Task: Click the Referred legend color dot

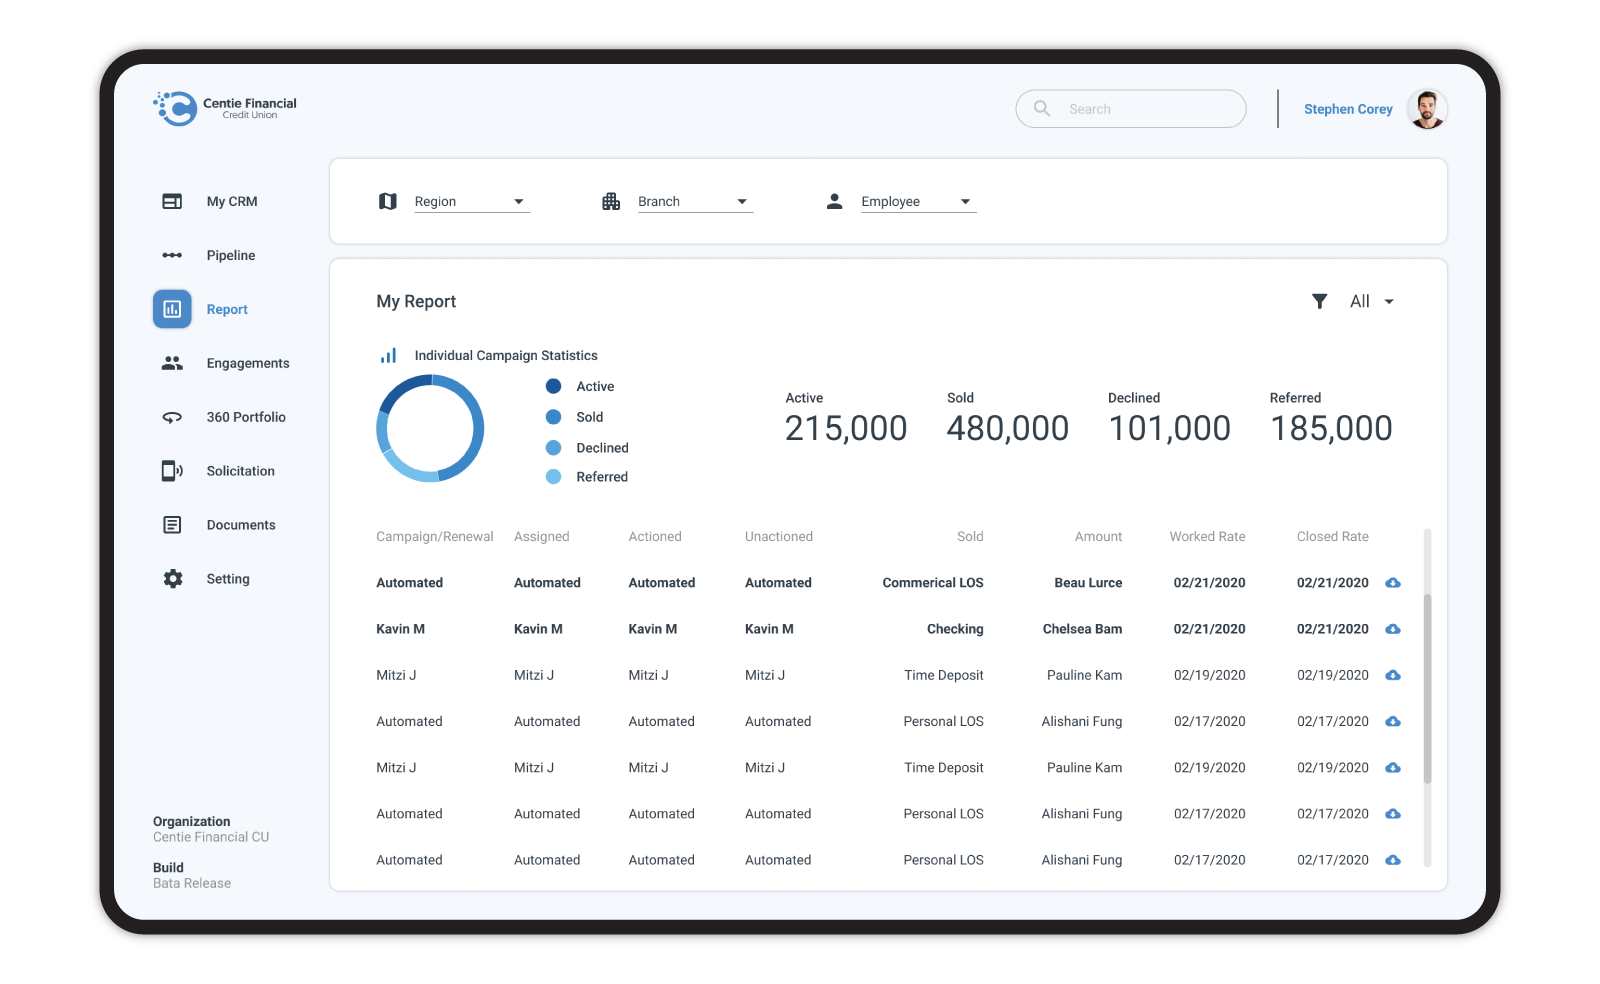Action: (x=553, y=477)
